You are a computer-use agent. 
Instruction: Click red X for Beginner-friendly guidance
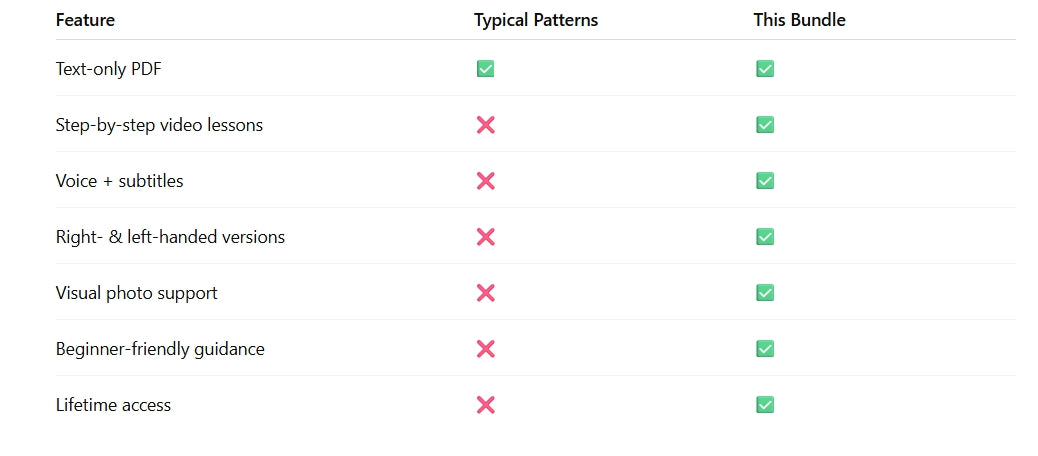(x=485, y=349)
